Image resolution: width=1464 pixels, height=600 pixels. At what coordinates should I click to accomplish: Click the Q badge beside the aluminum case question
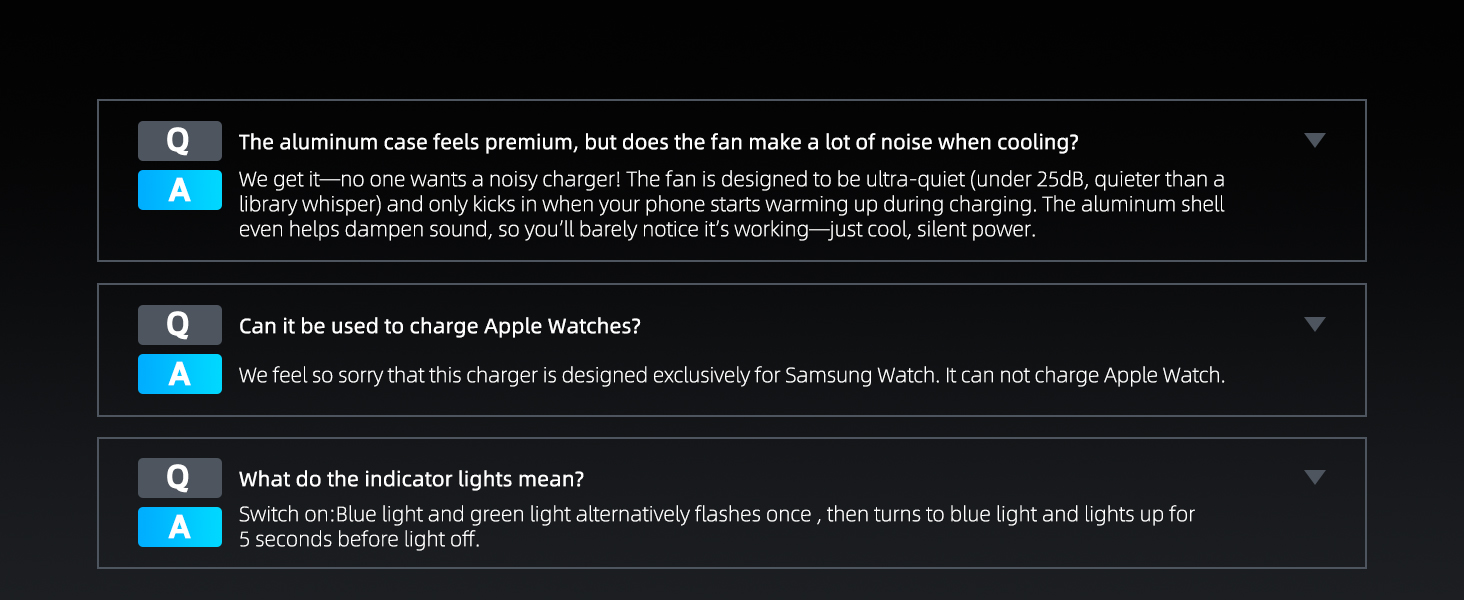click(180, 141)
